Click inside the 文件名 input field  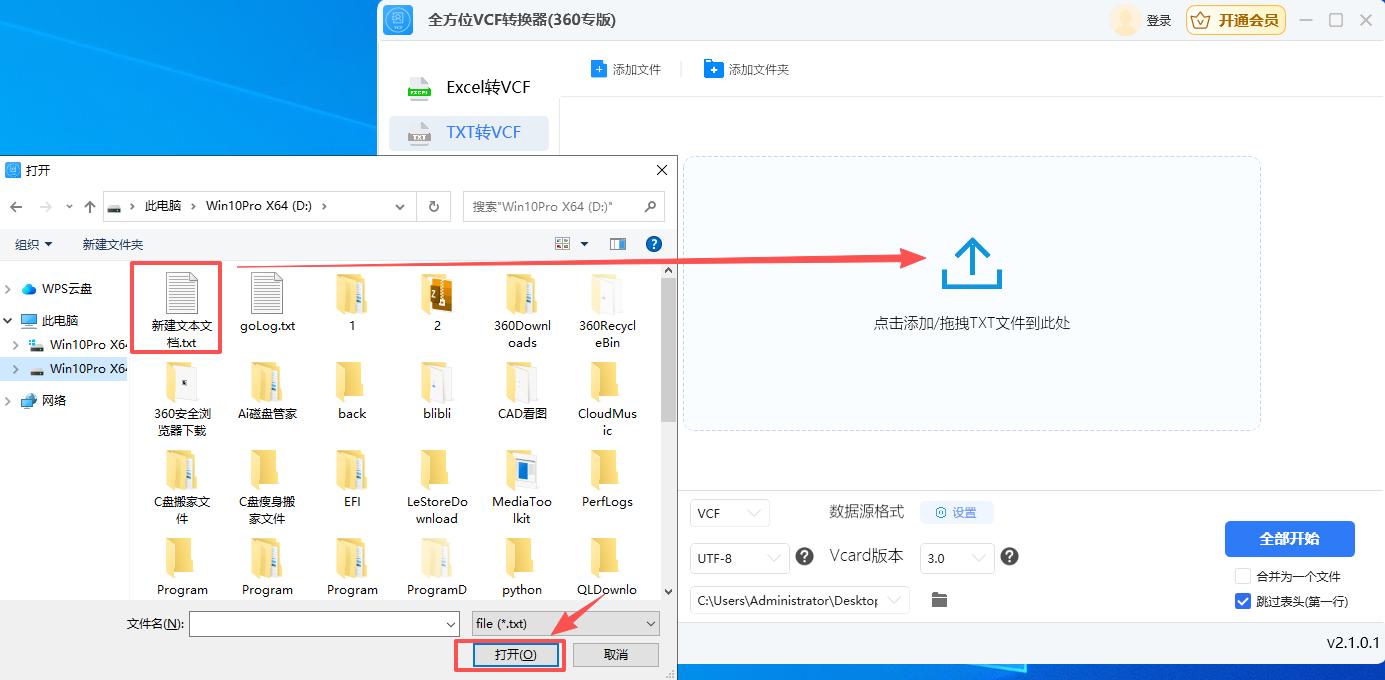320,623
